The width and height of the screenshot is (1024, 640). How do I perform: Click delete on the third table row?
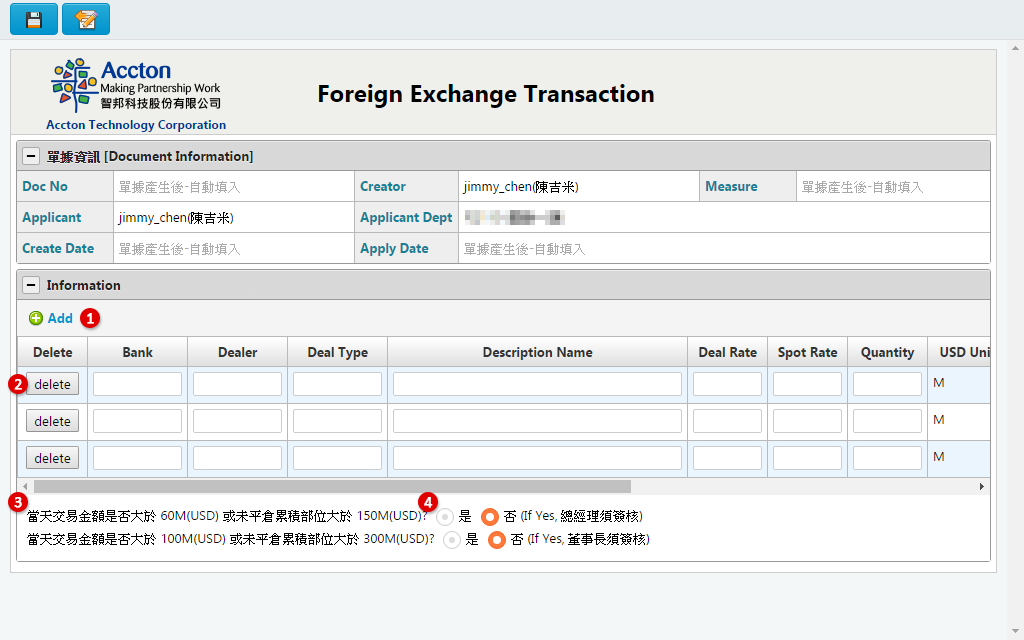(52, 457)
